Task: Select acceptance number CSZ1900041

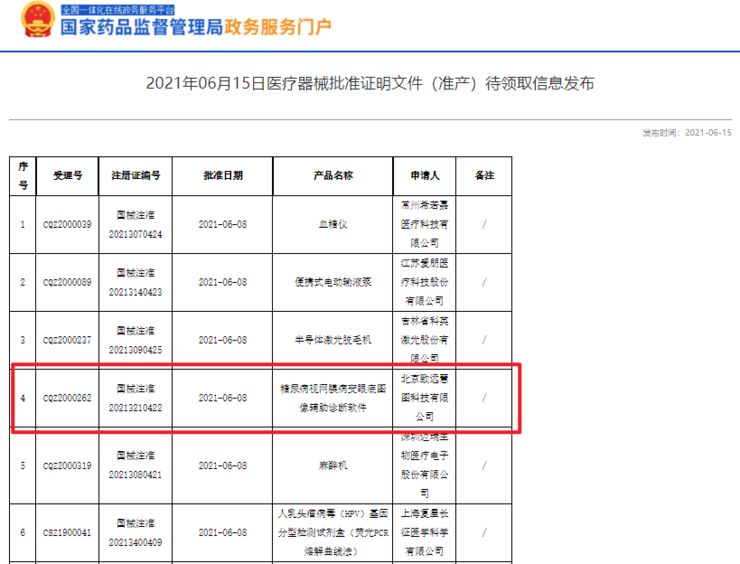Action: 67,533
